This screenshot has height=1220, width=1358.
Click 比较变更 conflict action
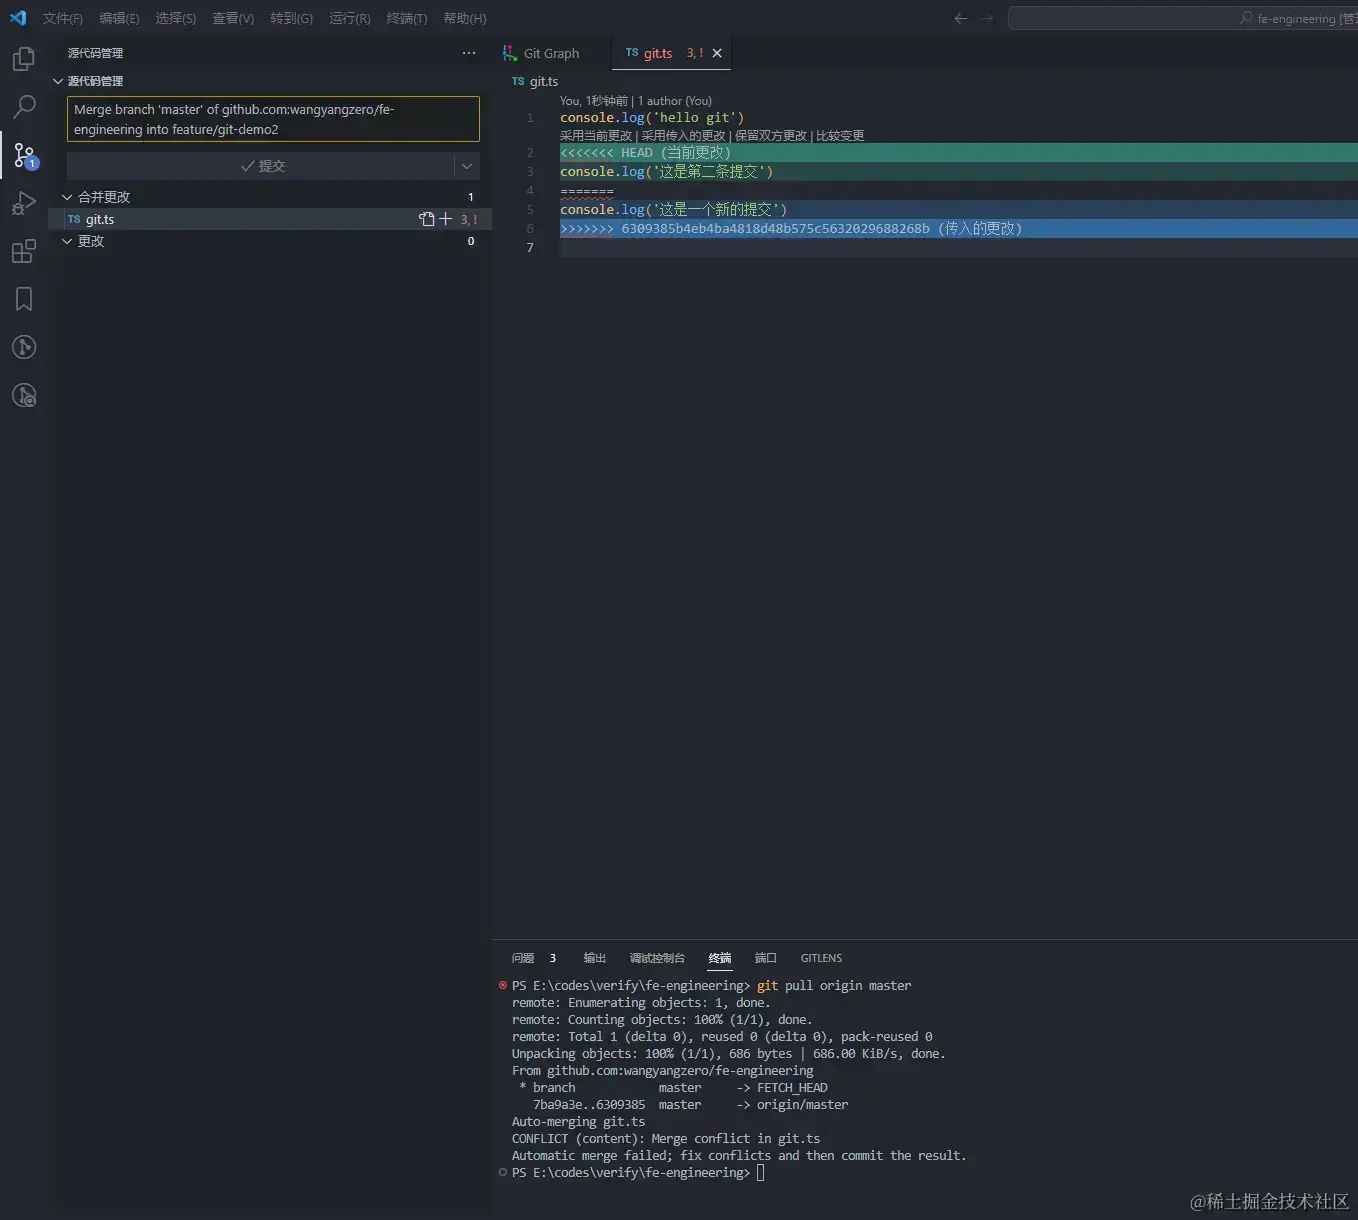tap(840, 136)
